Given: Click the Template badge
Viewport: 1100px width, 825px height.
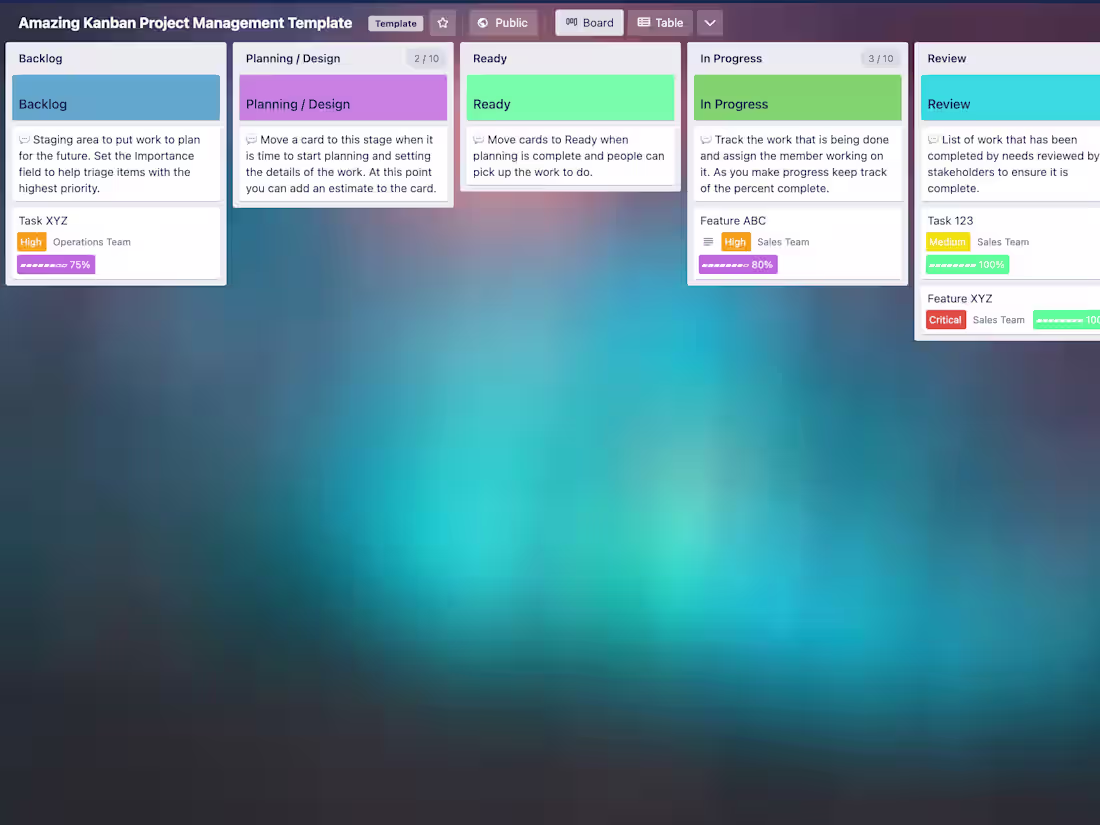Looking at the screenshot, I should coord(396,23).
